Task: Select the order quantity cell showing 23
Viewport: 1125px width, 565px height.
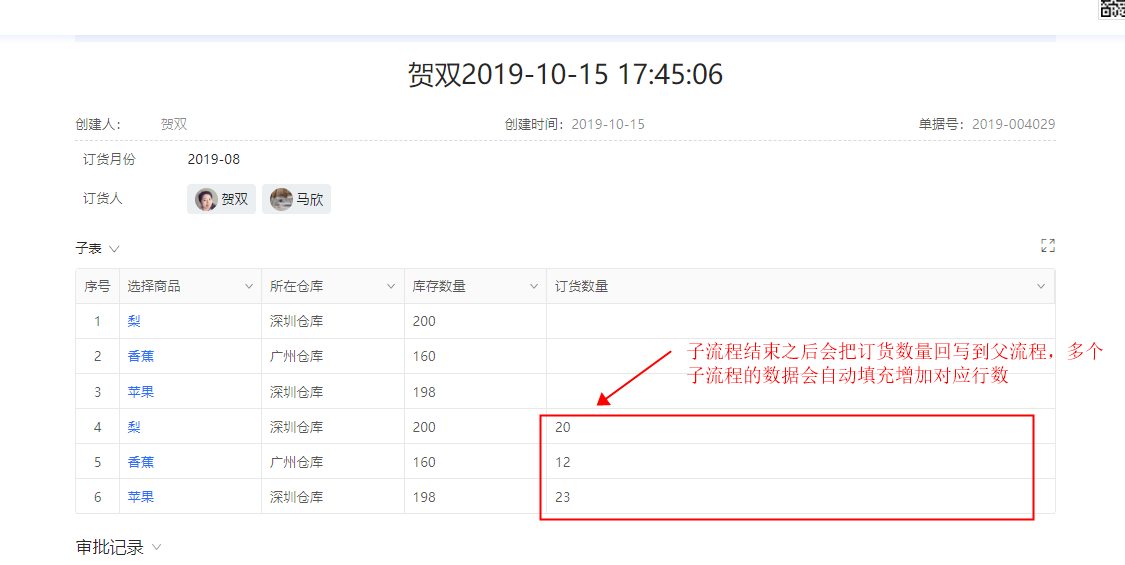Action: (801, 497)
